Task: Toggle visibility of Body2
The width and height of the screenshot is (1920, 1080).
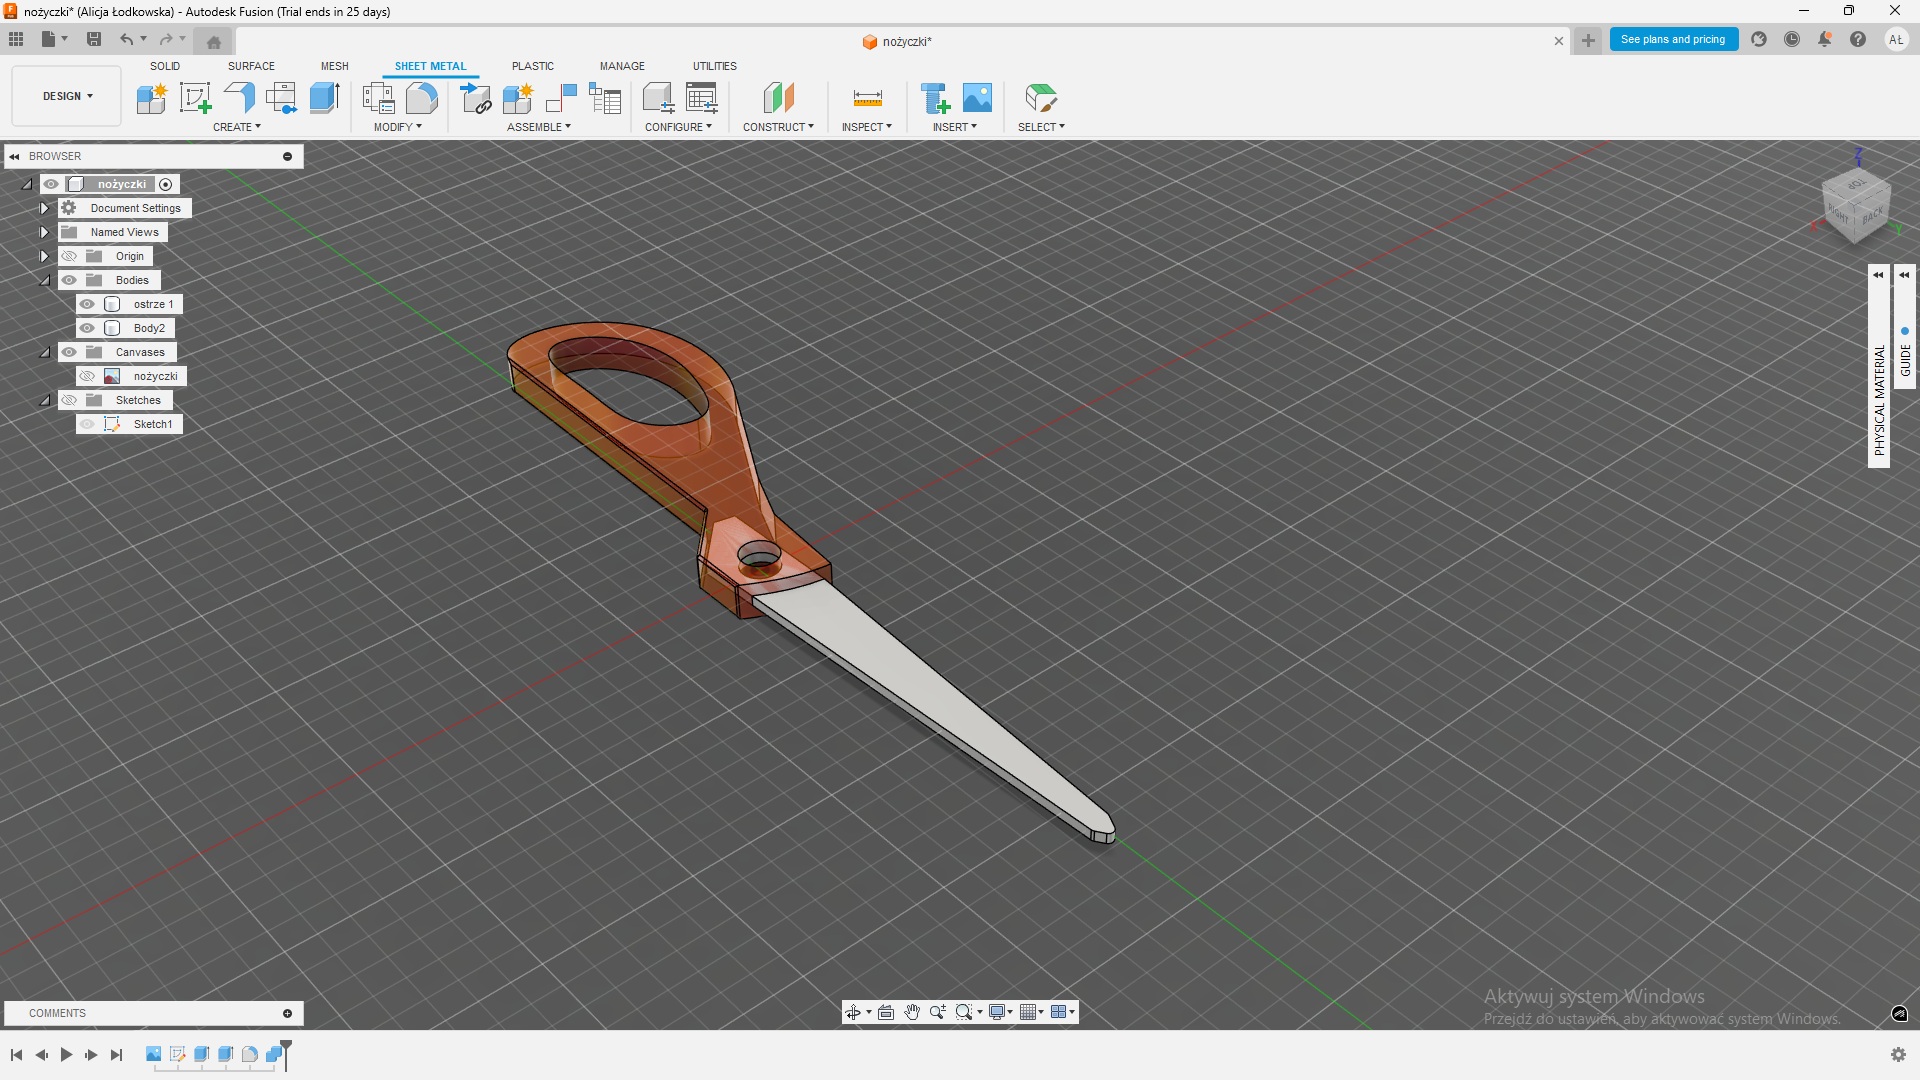Action: coord(88,328)
